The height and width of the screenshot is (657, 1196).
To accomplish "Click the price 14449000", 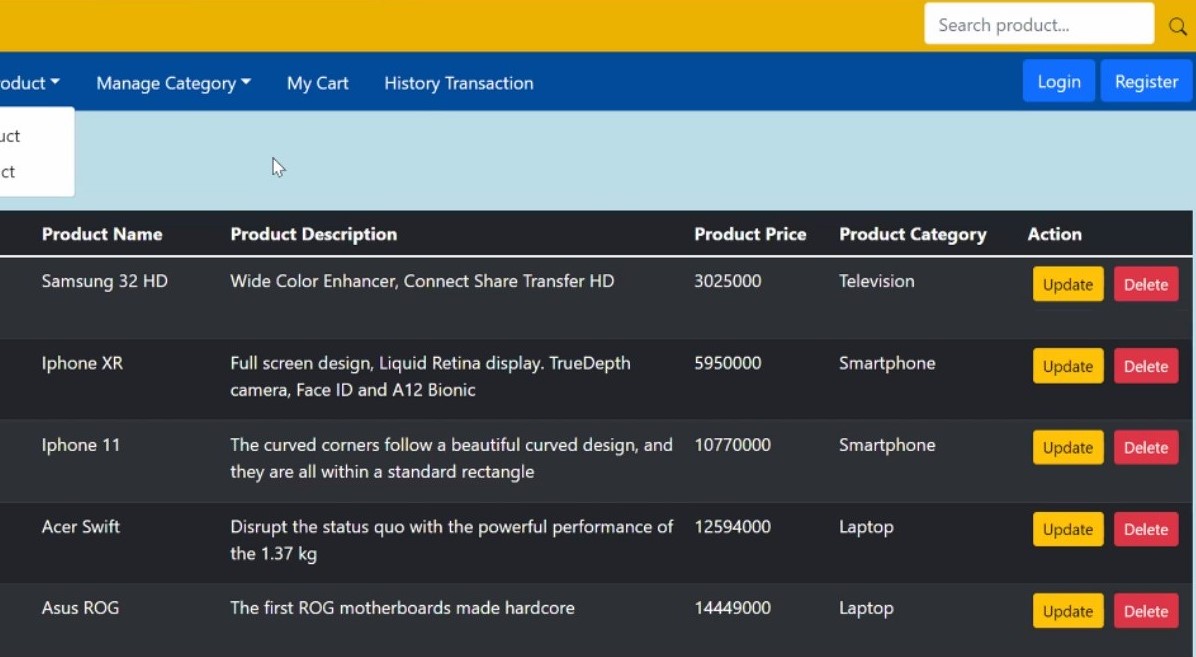I will 732,608.
